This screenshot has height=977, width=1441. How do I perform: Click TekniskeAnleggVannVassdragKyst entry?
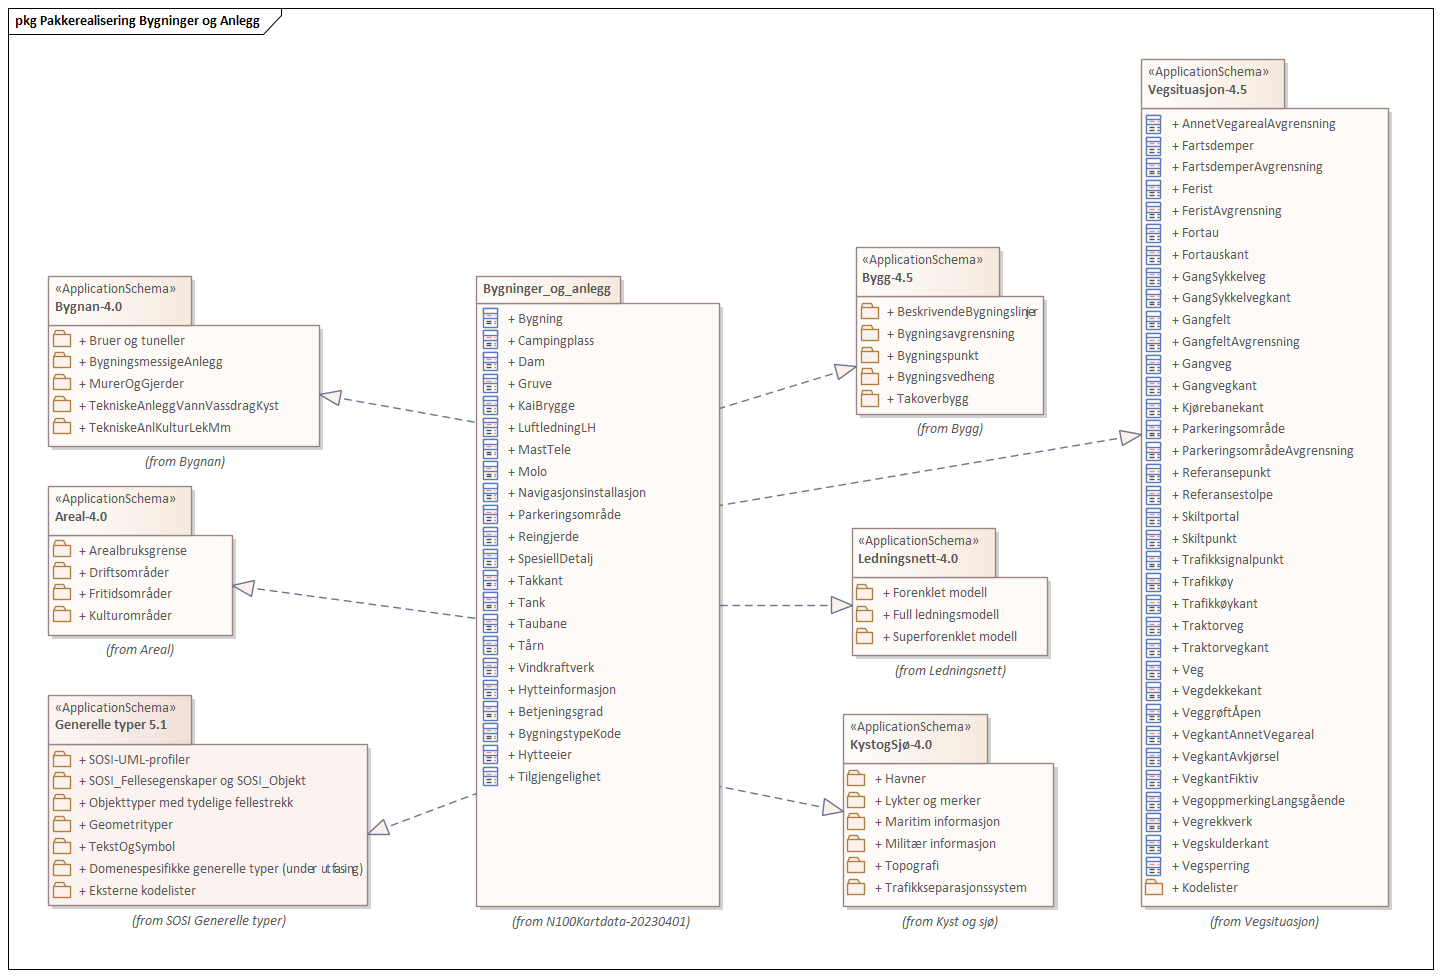[x=179, y=405]
